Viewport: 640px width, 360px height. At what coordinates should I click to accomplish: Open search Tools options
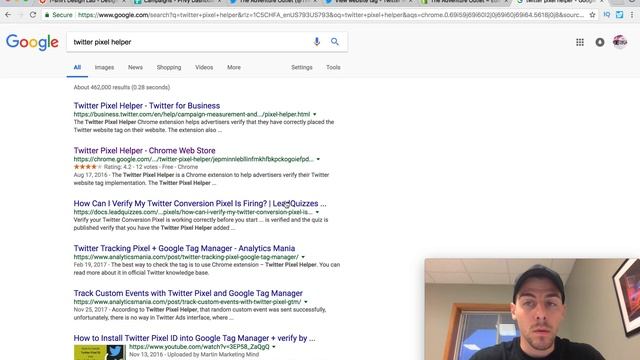pyautogui.click(x=333, y=67)
